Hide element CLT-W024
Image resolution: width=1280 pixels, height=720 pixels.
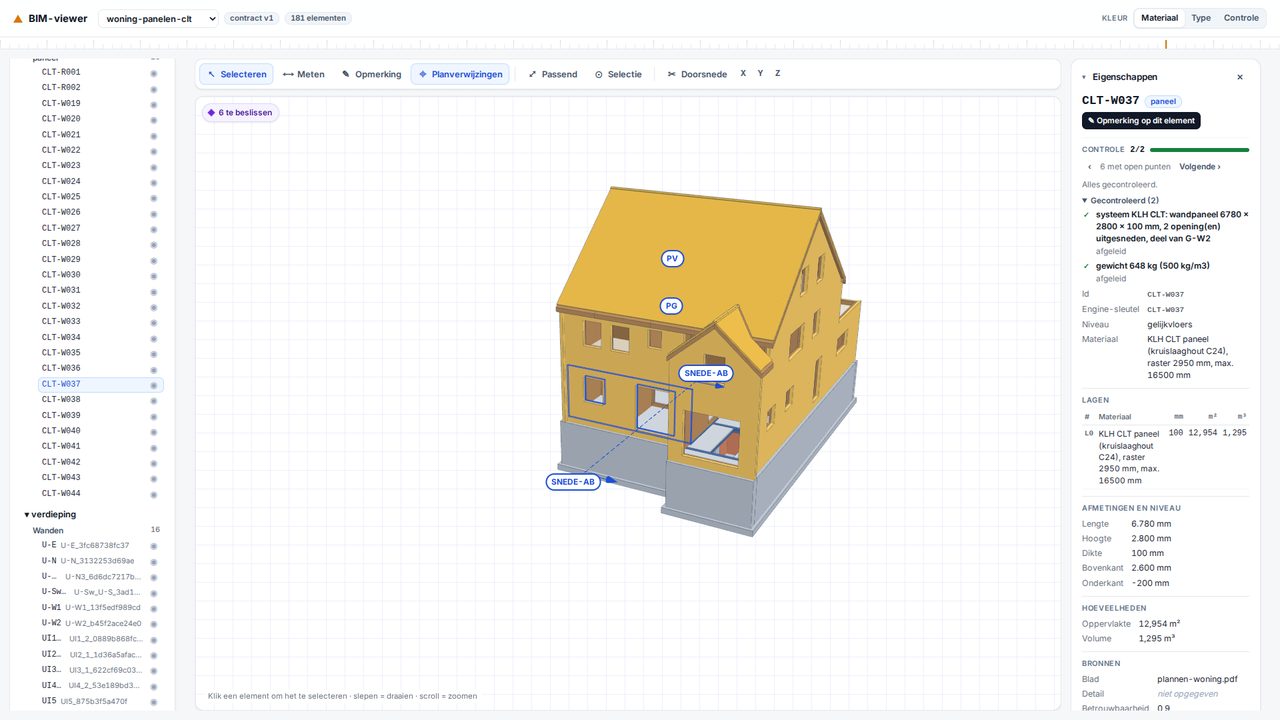click(154, 182)
